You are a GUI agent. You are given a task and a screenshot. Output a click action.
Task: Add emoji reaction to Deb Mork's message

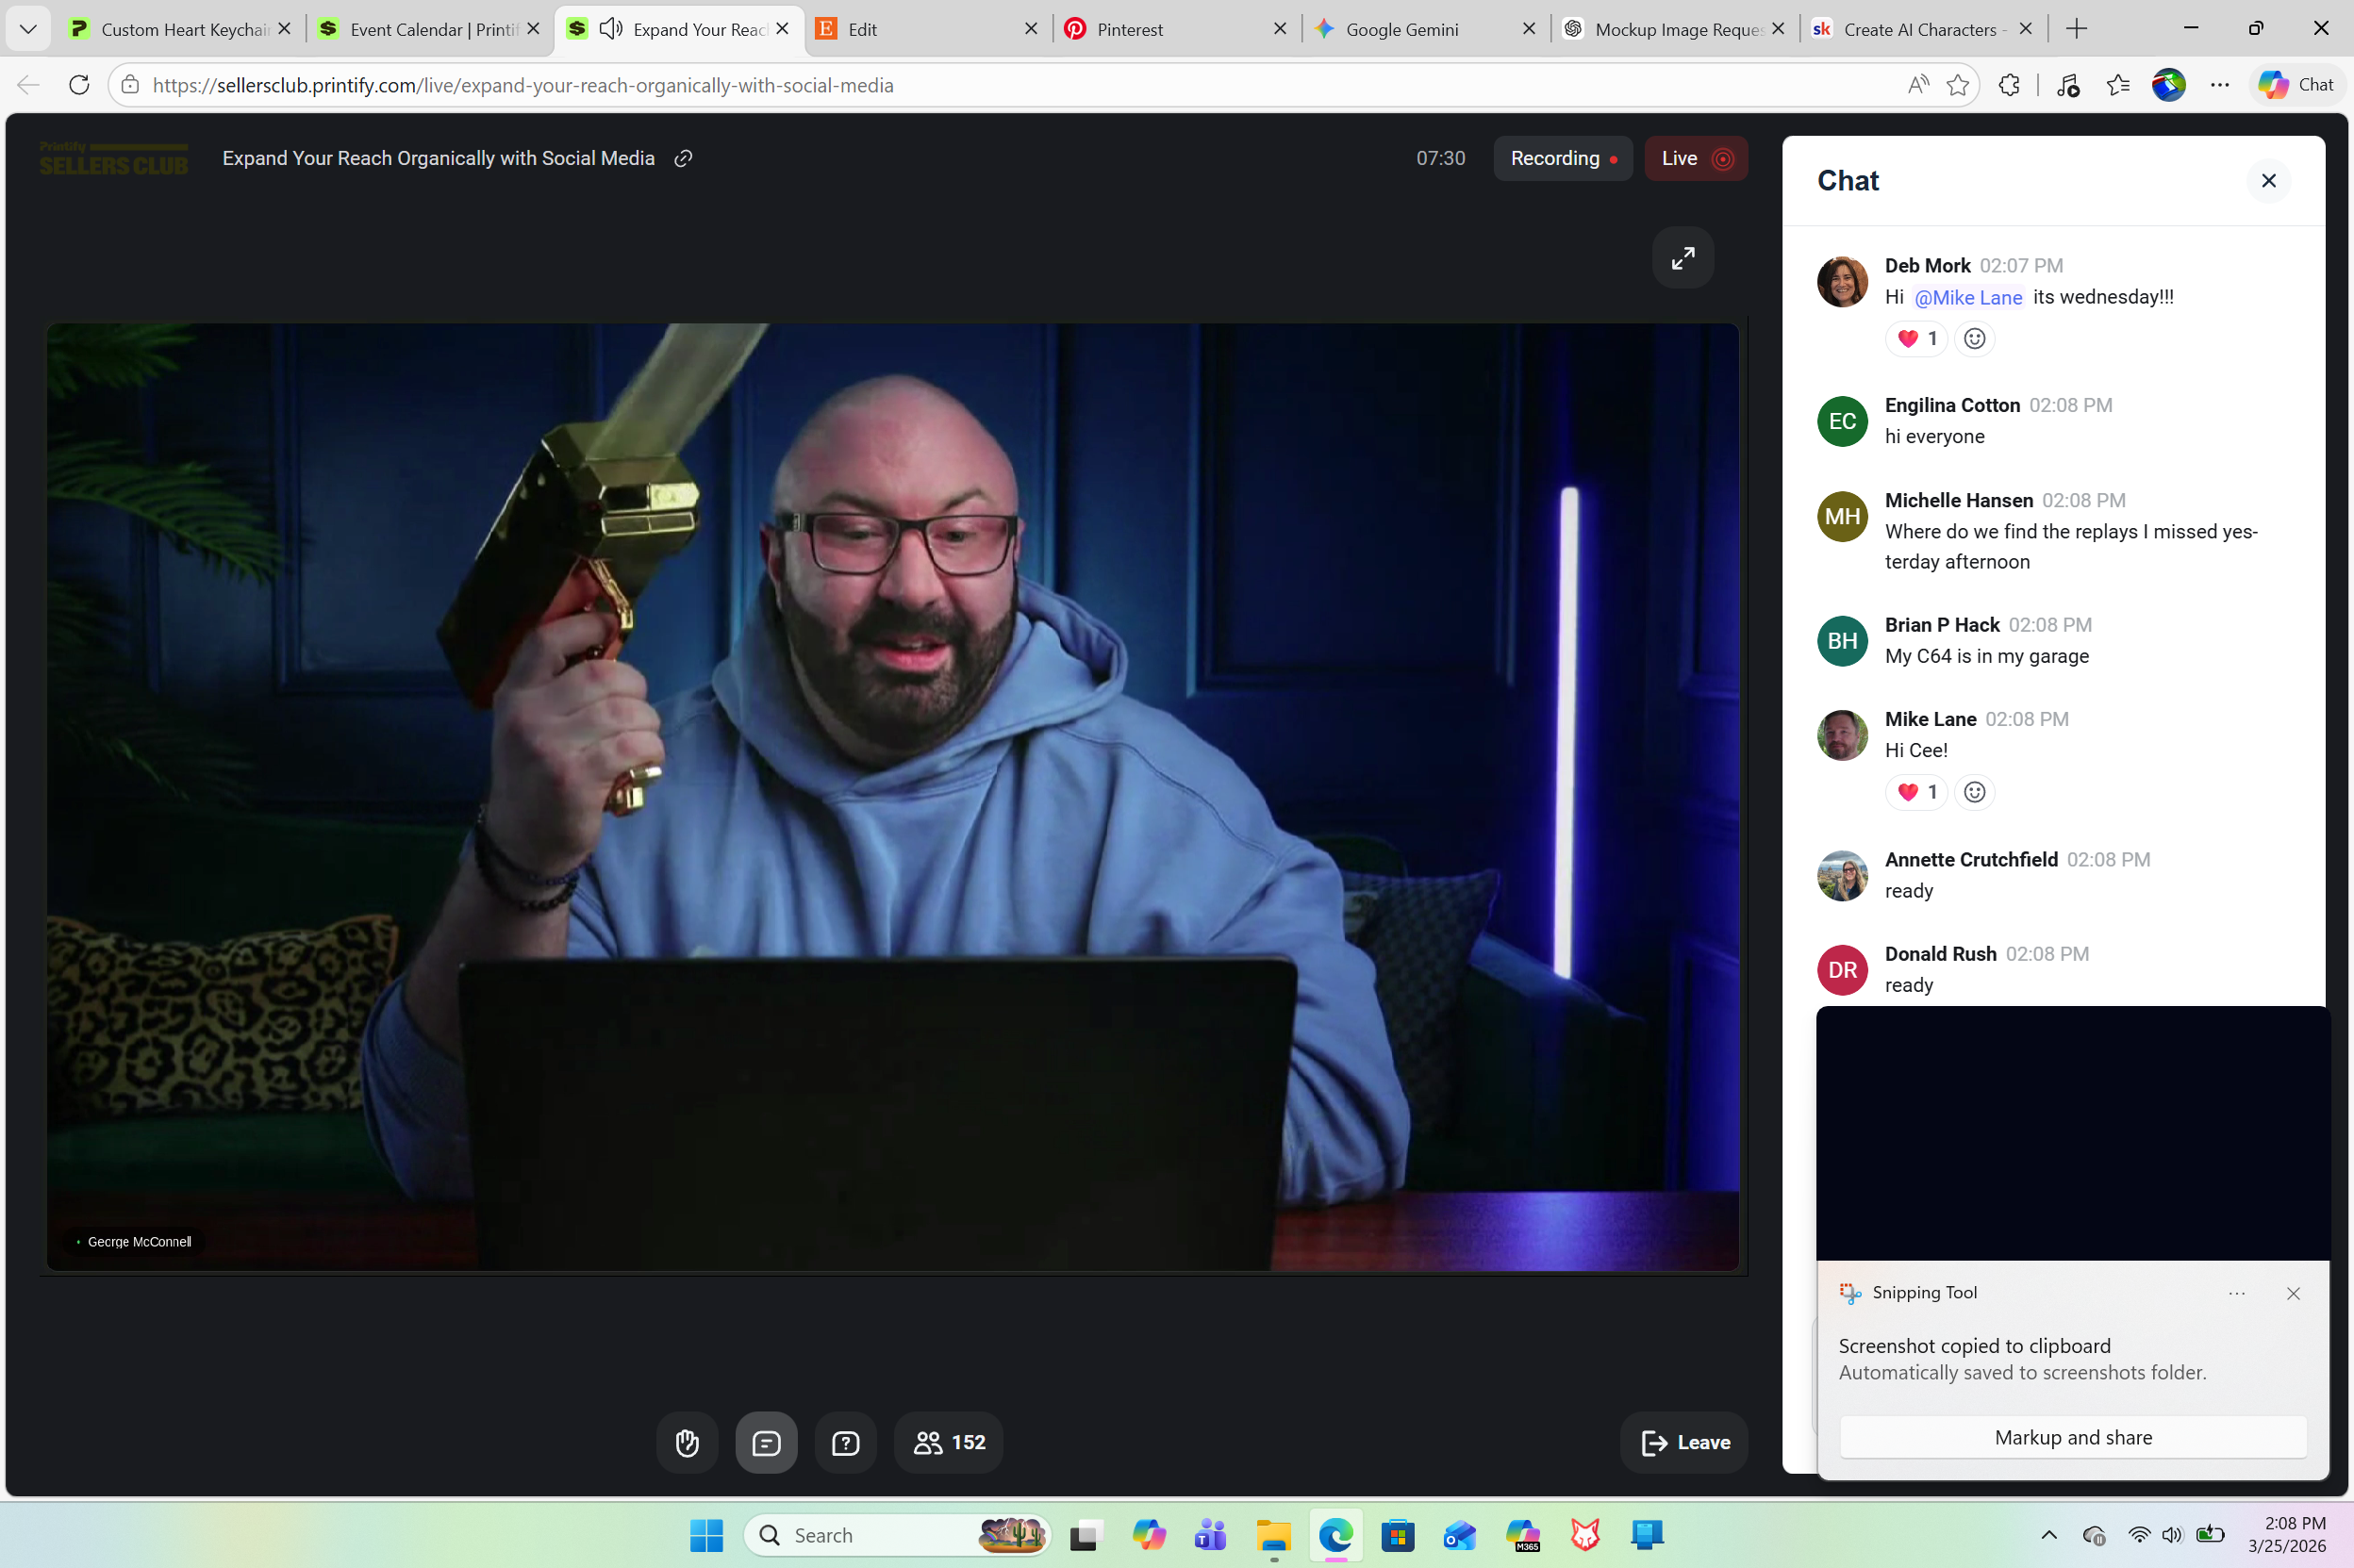(1974, 338)
